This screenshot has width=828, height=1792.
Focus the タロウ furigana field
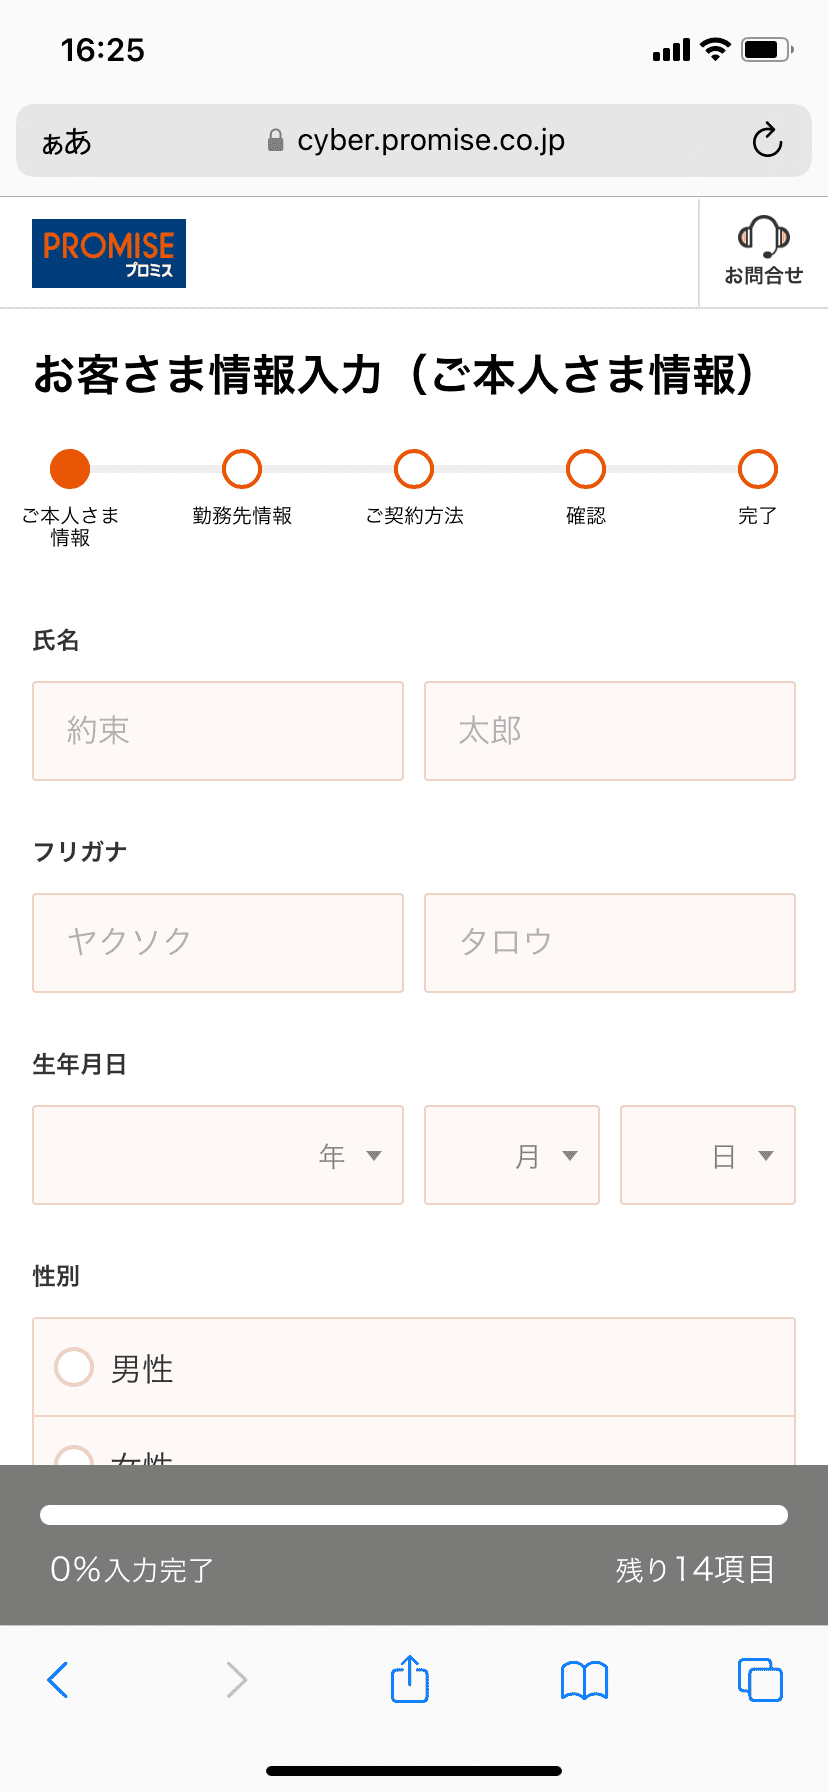[610, 943]
